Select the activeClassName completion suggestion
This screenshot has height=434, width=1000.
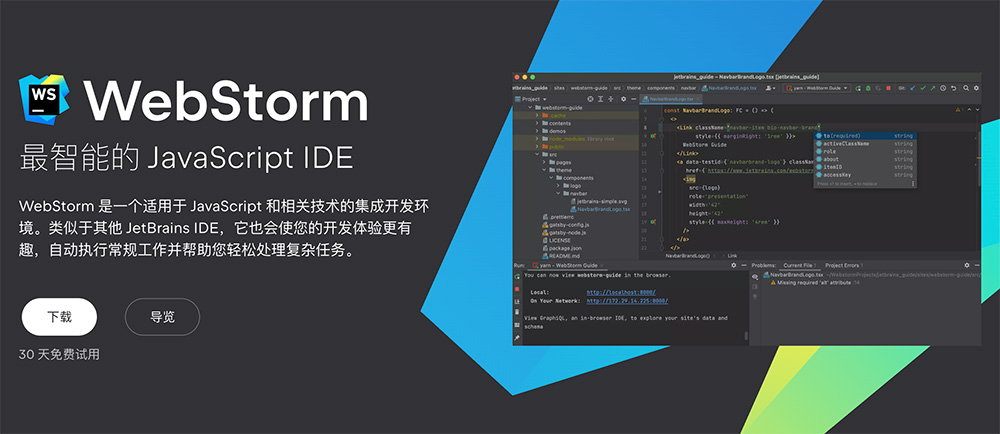point(865,143)
